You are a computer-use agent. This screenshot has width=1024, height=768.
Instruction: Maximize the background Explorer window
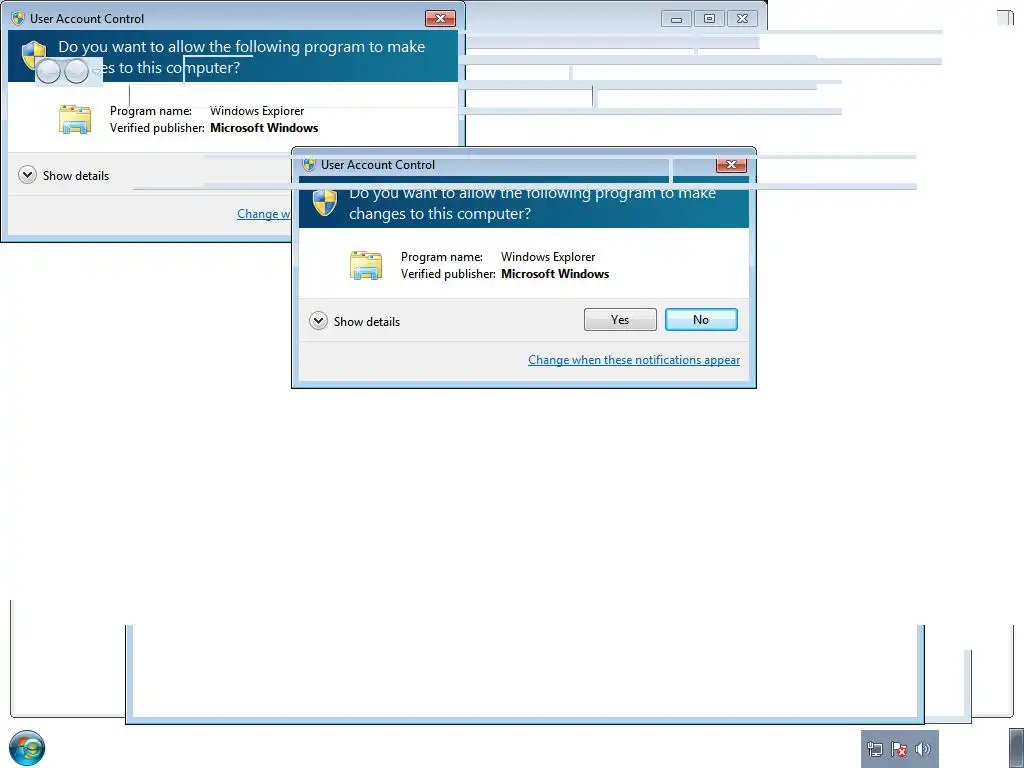709,19
